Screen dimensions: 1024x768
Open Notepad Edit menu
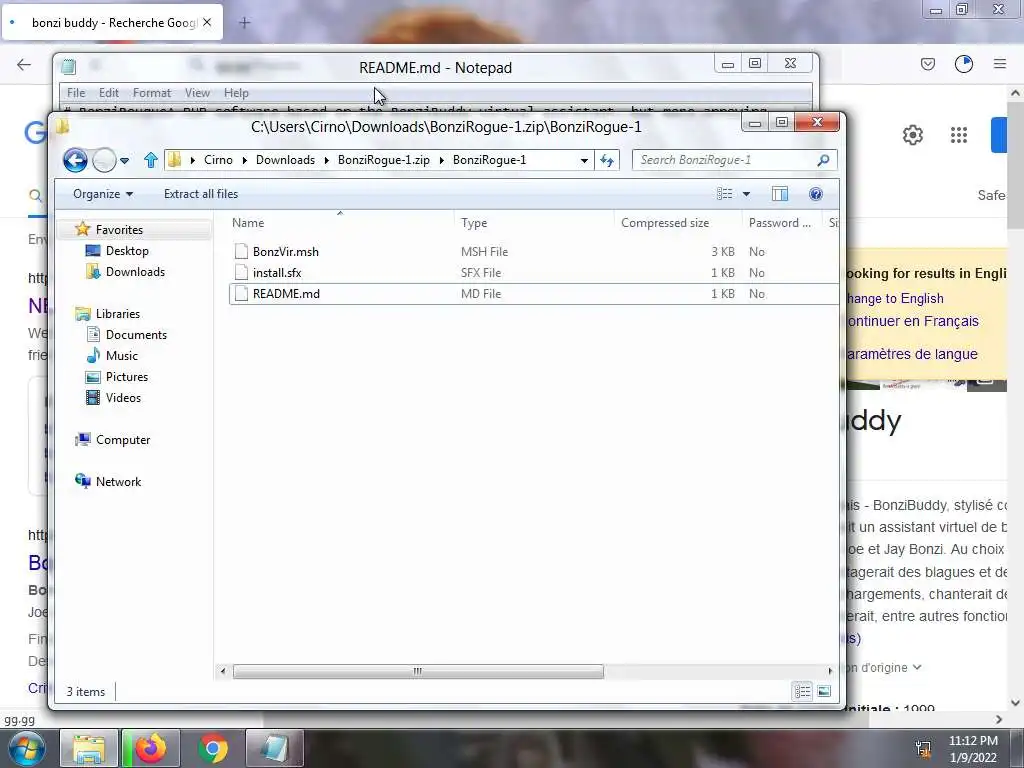[108, 93]
